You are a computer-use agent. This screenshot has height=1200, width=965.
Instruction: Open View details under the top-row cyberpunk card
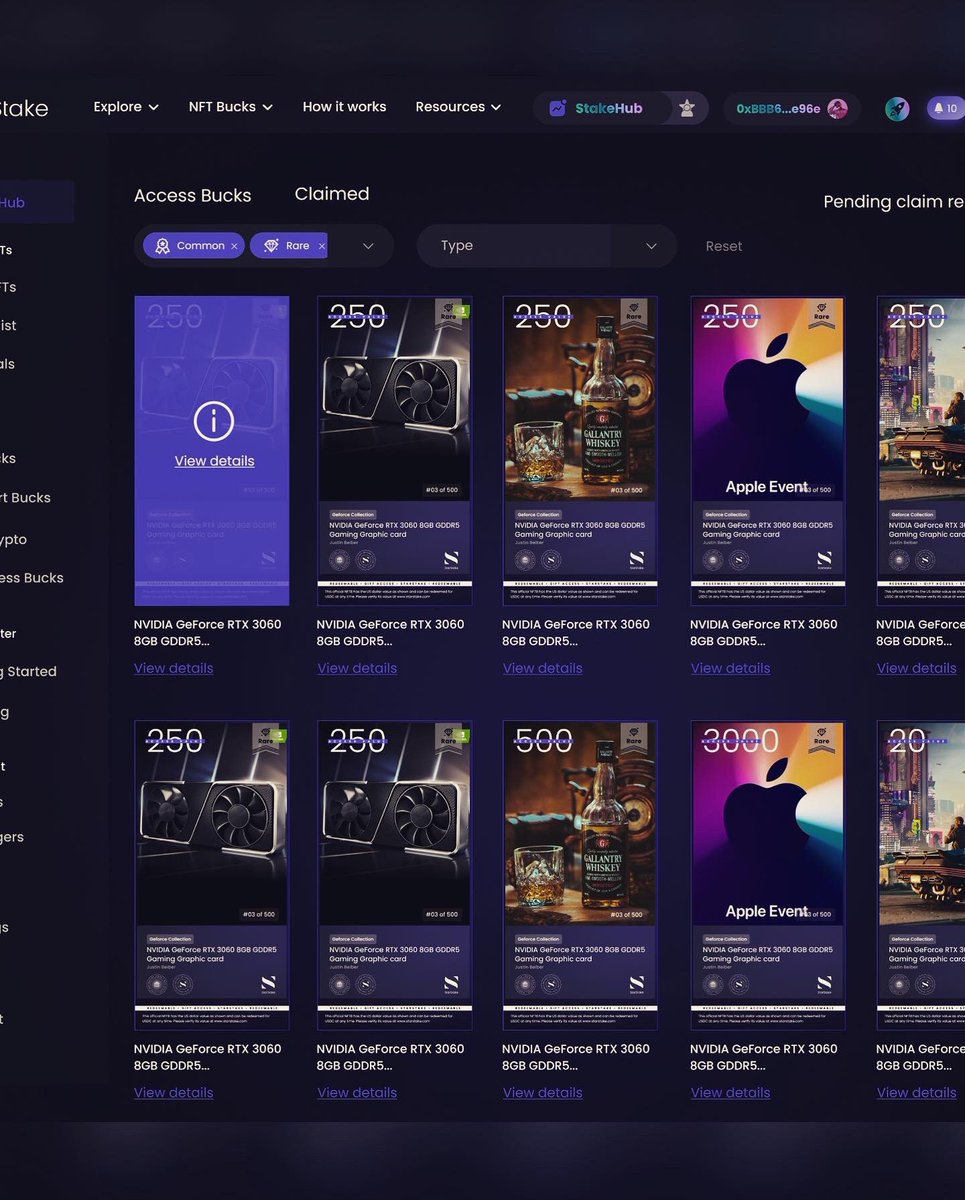pos(917,668)
